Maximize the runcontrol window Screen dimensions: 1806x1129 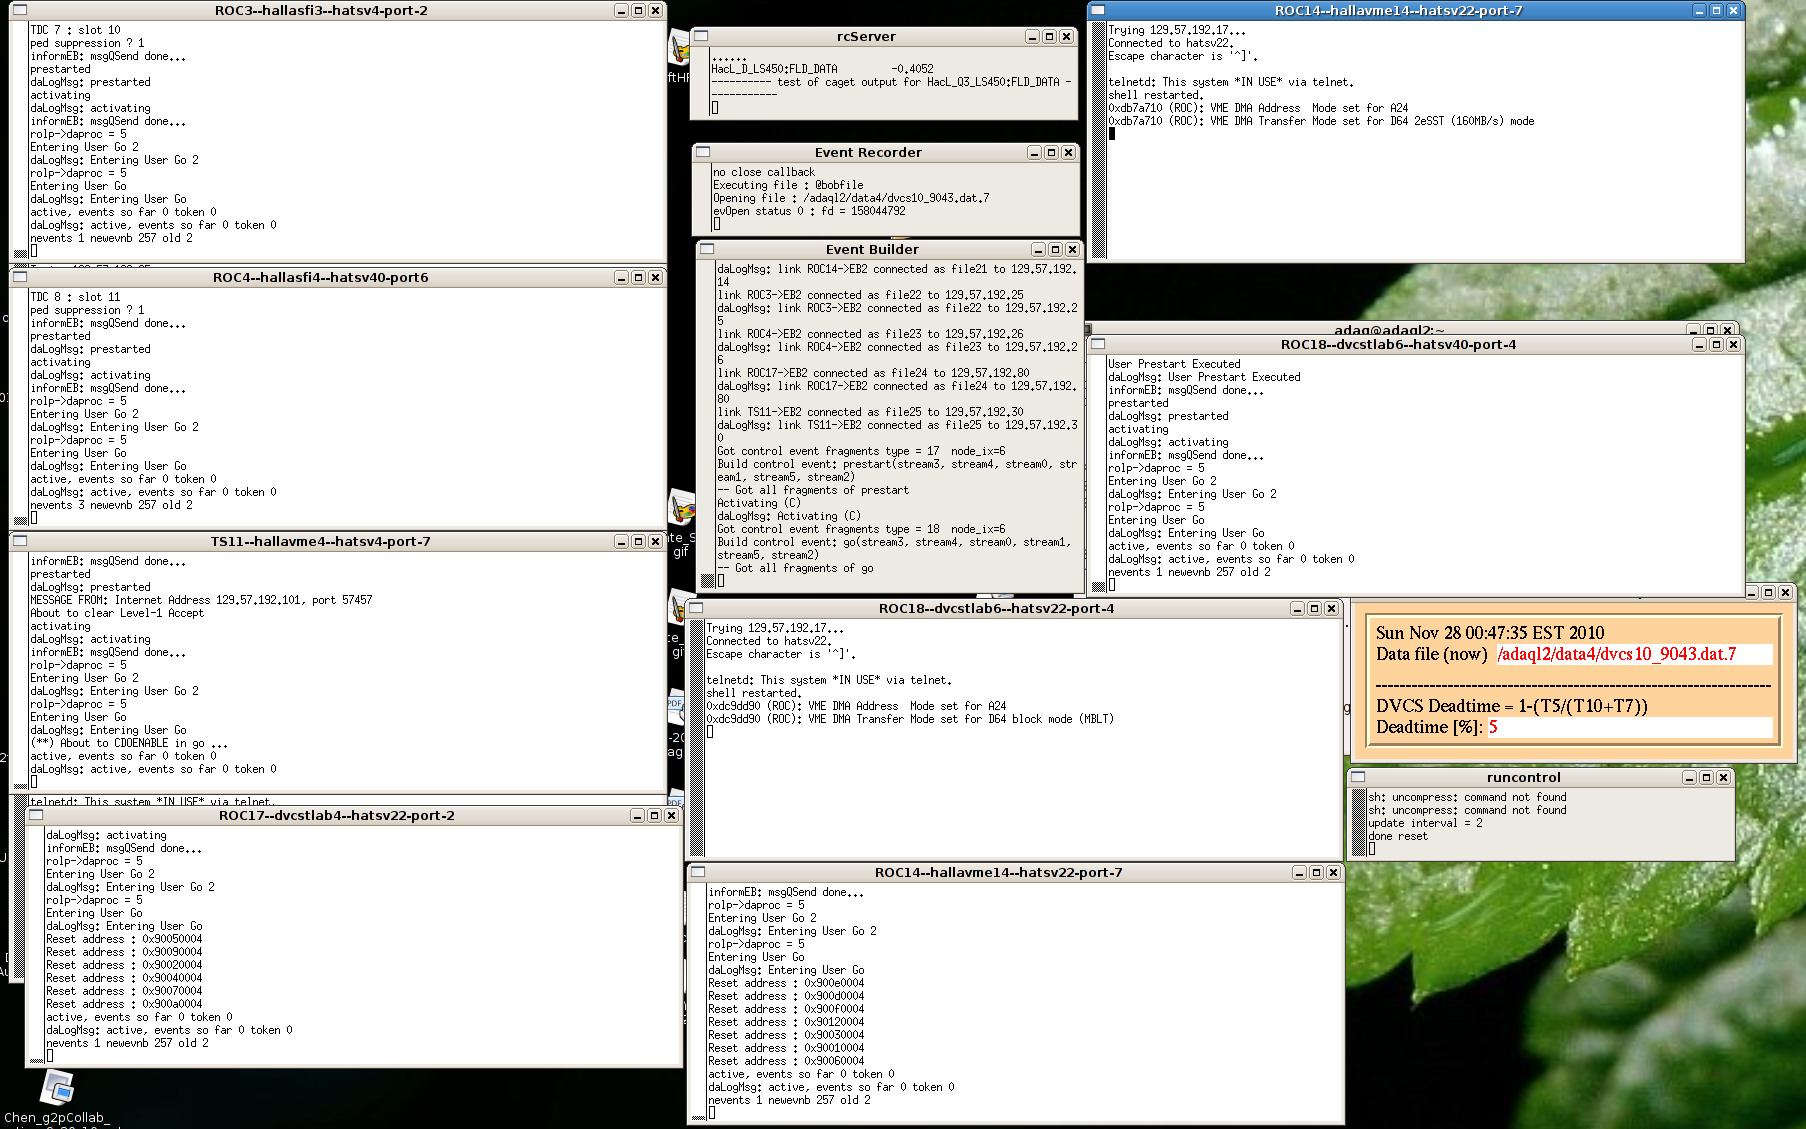(1706, 778)
